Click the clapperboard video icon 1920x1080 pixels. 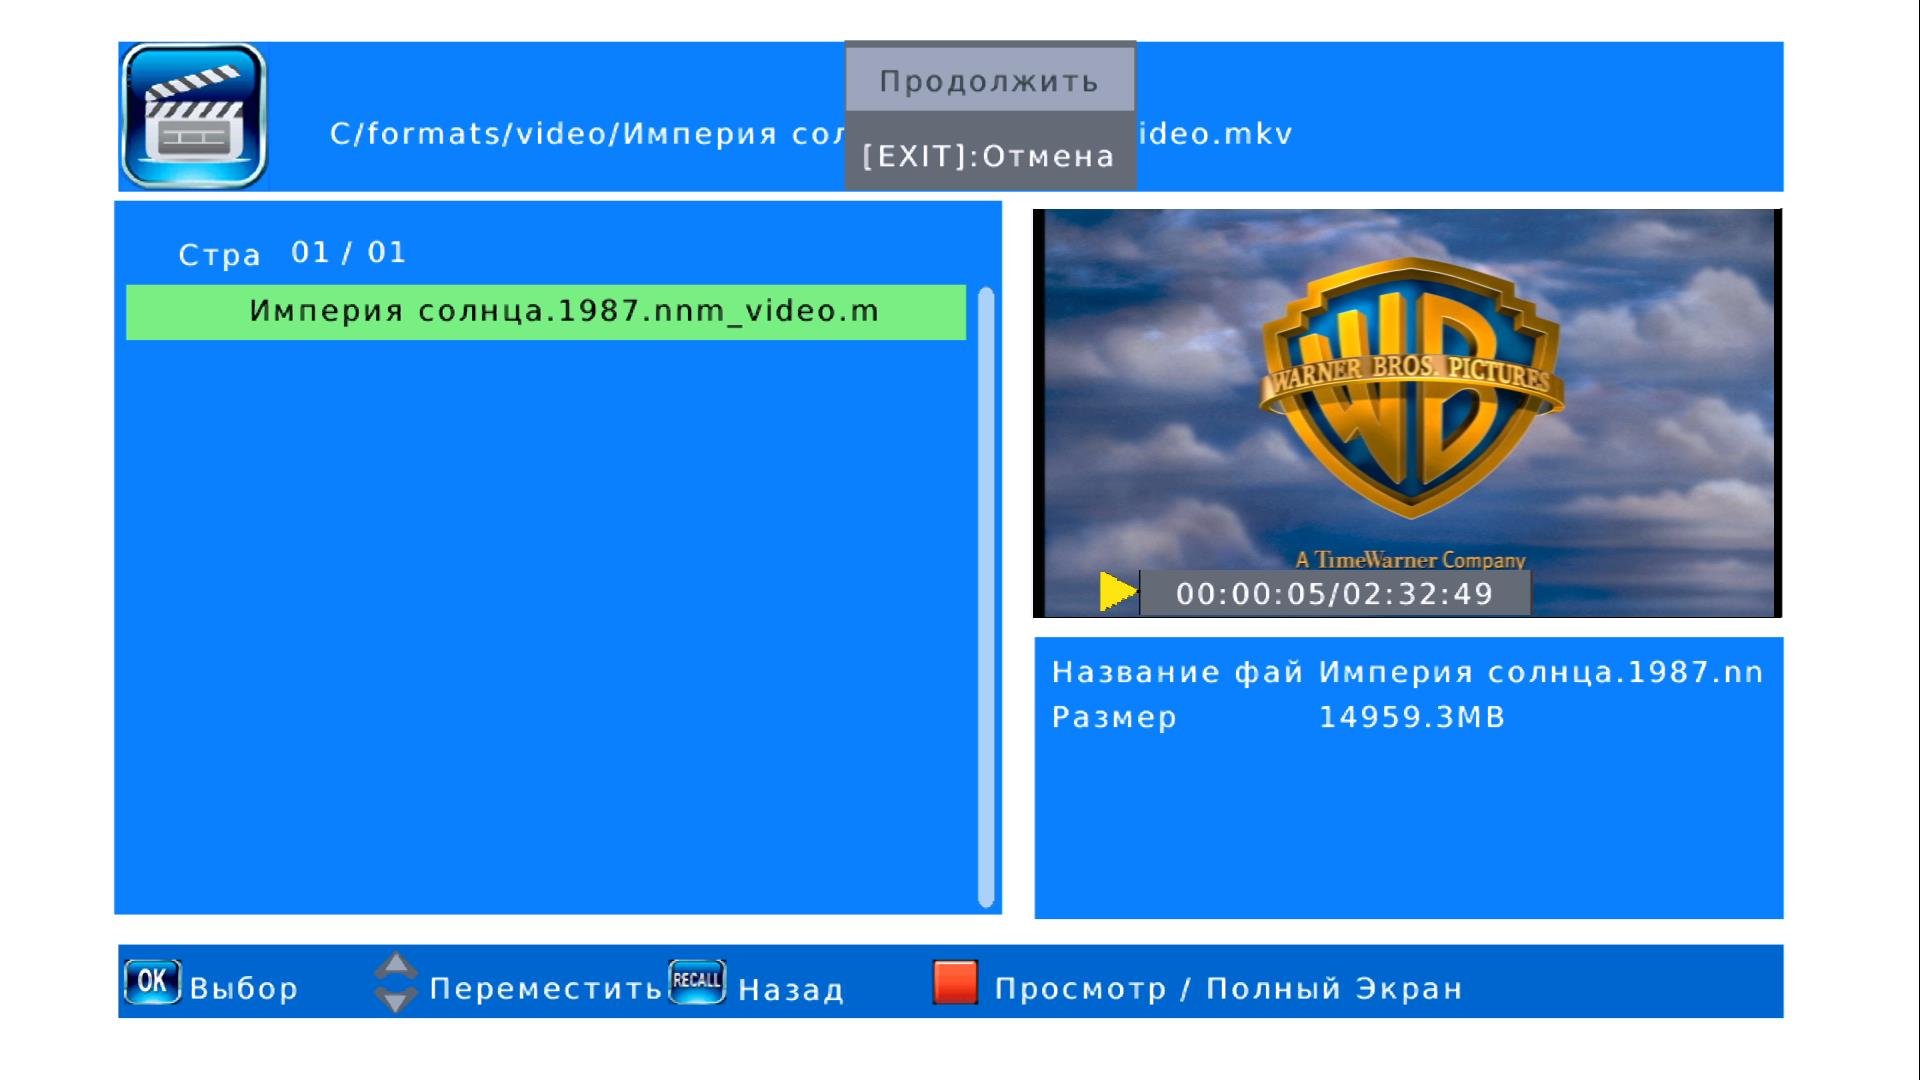[193, 116]
